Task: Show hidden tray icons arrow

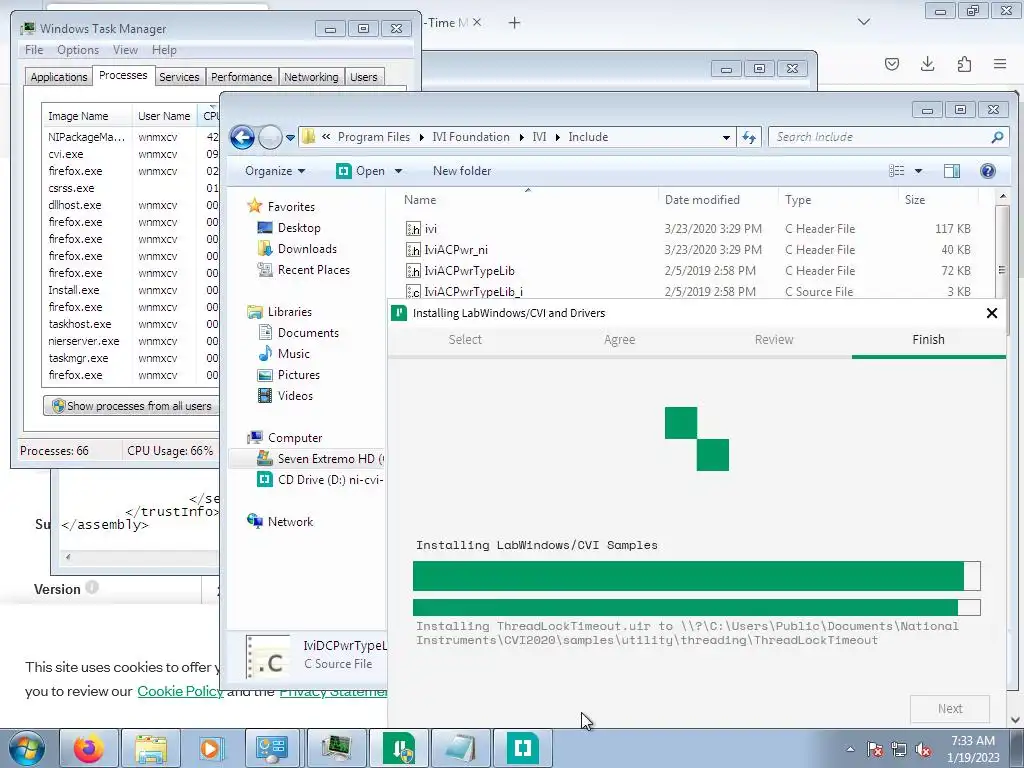Action: point(850,749)
